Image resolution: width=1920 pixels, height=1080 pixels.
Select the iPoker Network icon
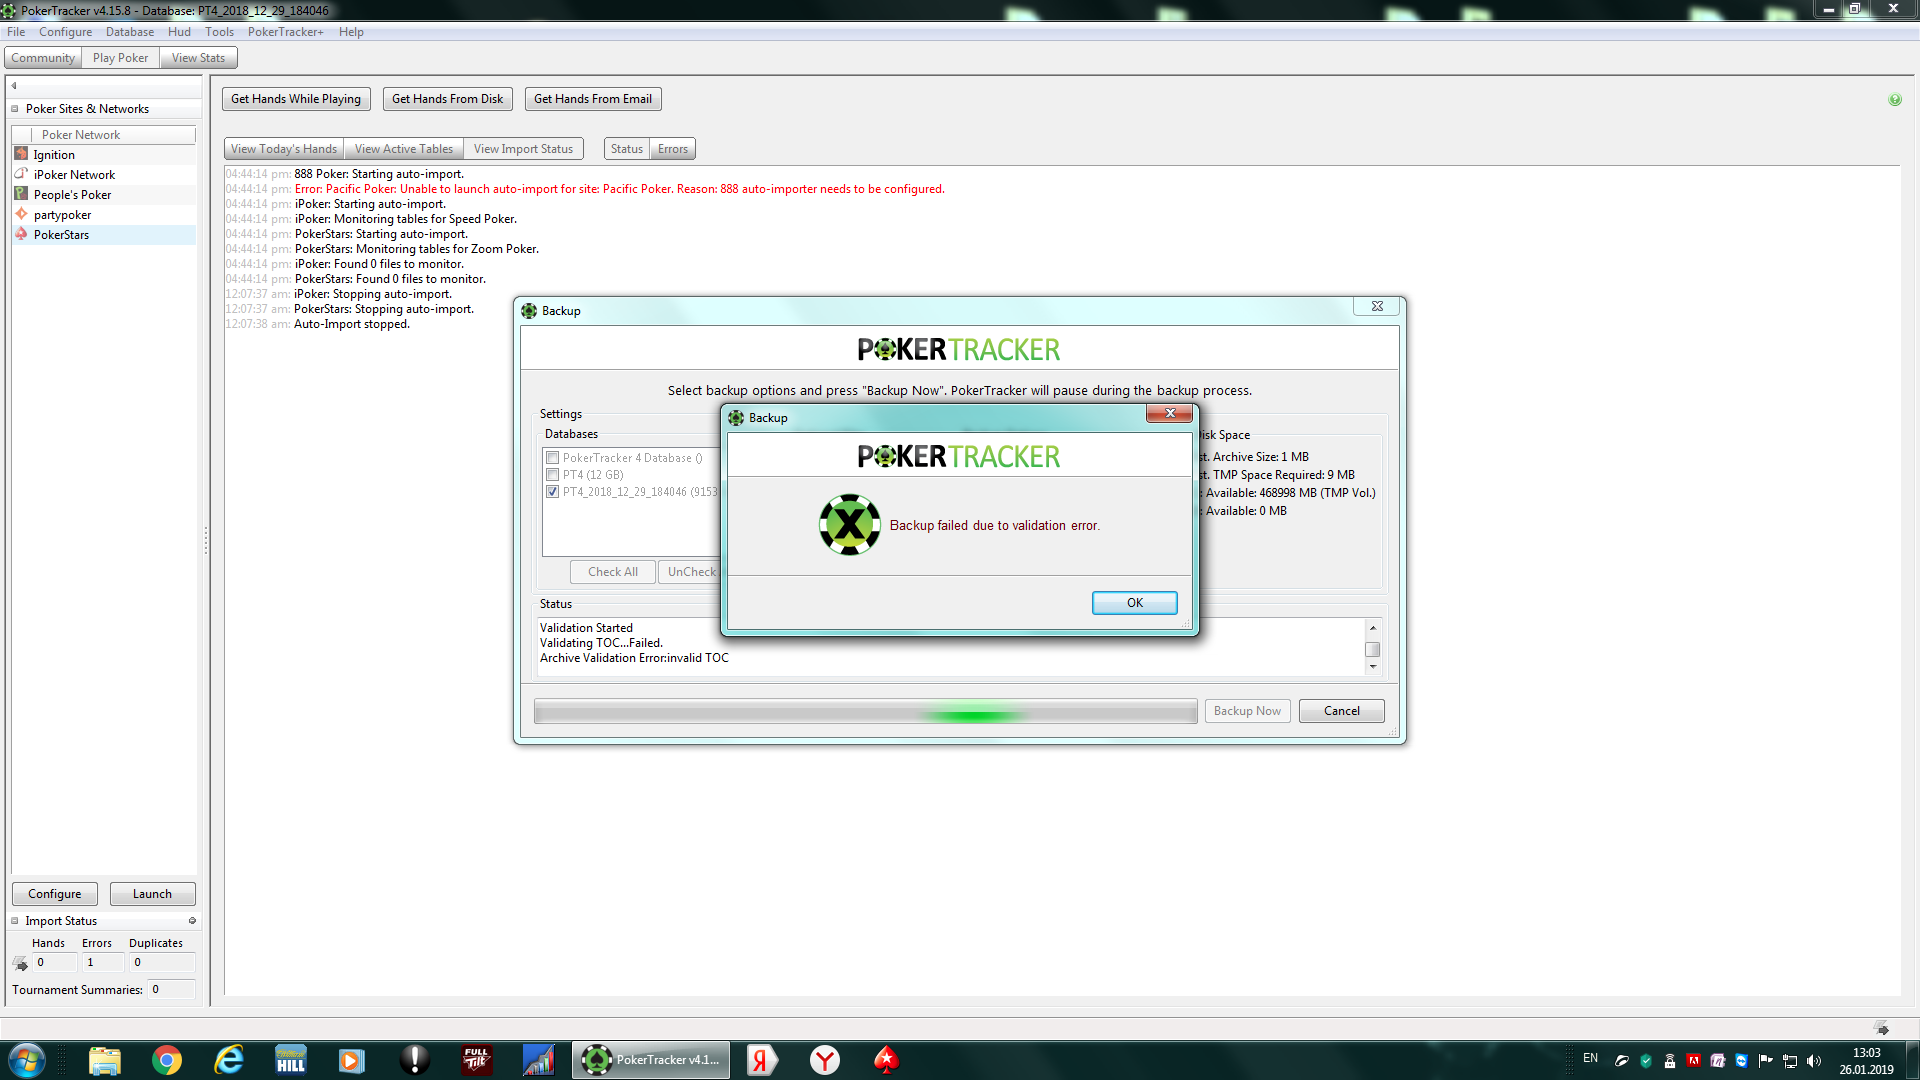[21, 174]
